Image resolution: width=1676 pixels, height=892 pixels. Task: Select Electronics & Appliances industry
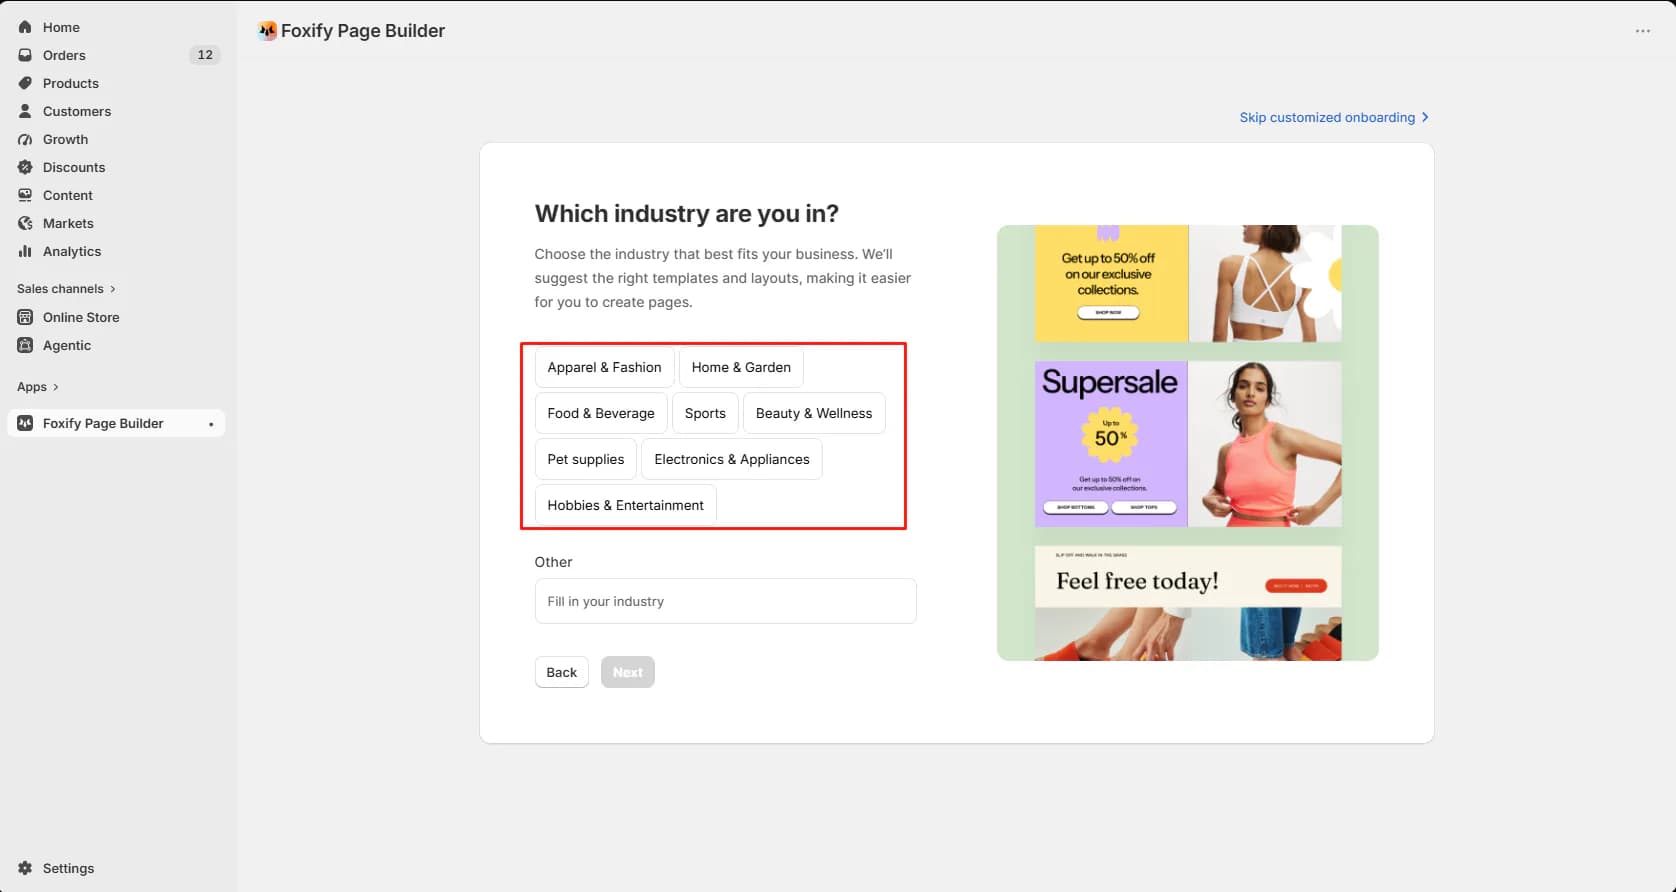tap(732, 459)
